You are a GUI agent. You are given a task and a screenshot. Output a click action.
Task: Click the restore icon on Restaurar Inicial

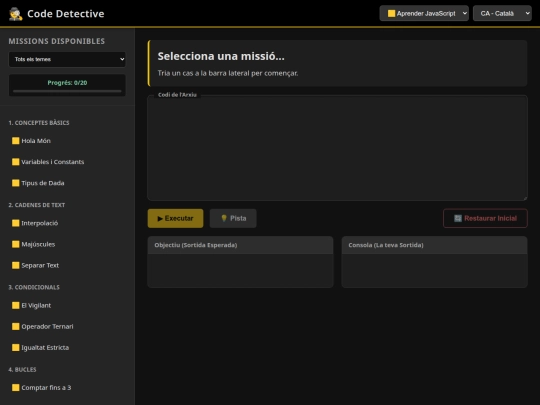click(458, 218)
